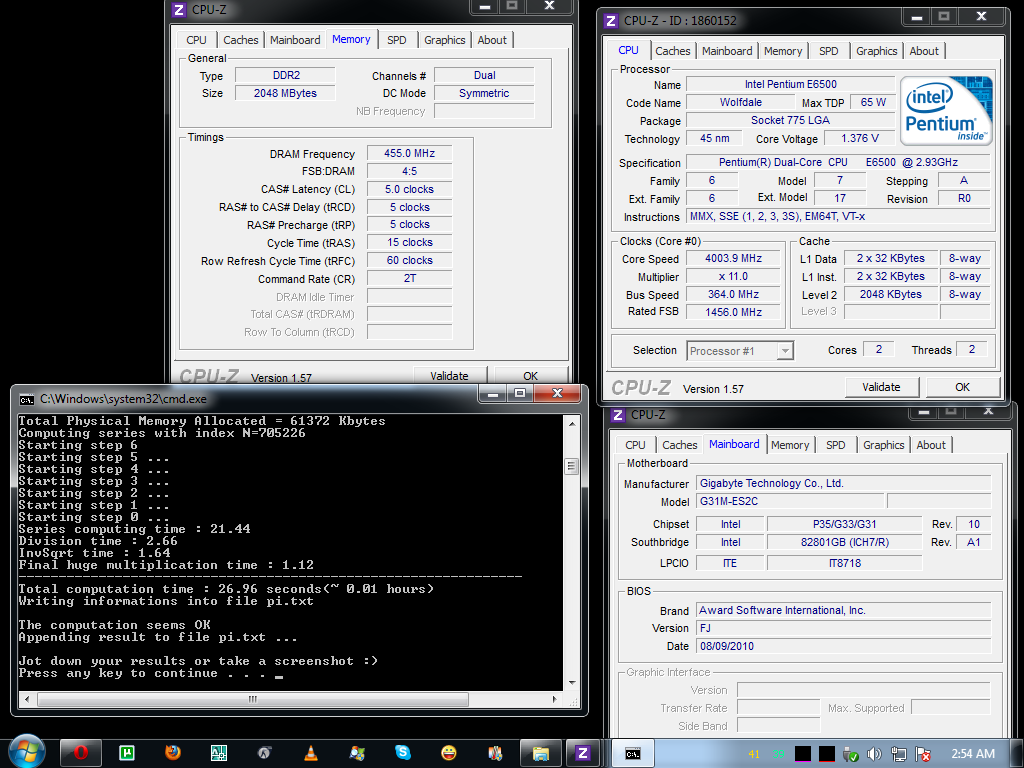Click cmd vertical scrollbar up arrow

[572, 423]
